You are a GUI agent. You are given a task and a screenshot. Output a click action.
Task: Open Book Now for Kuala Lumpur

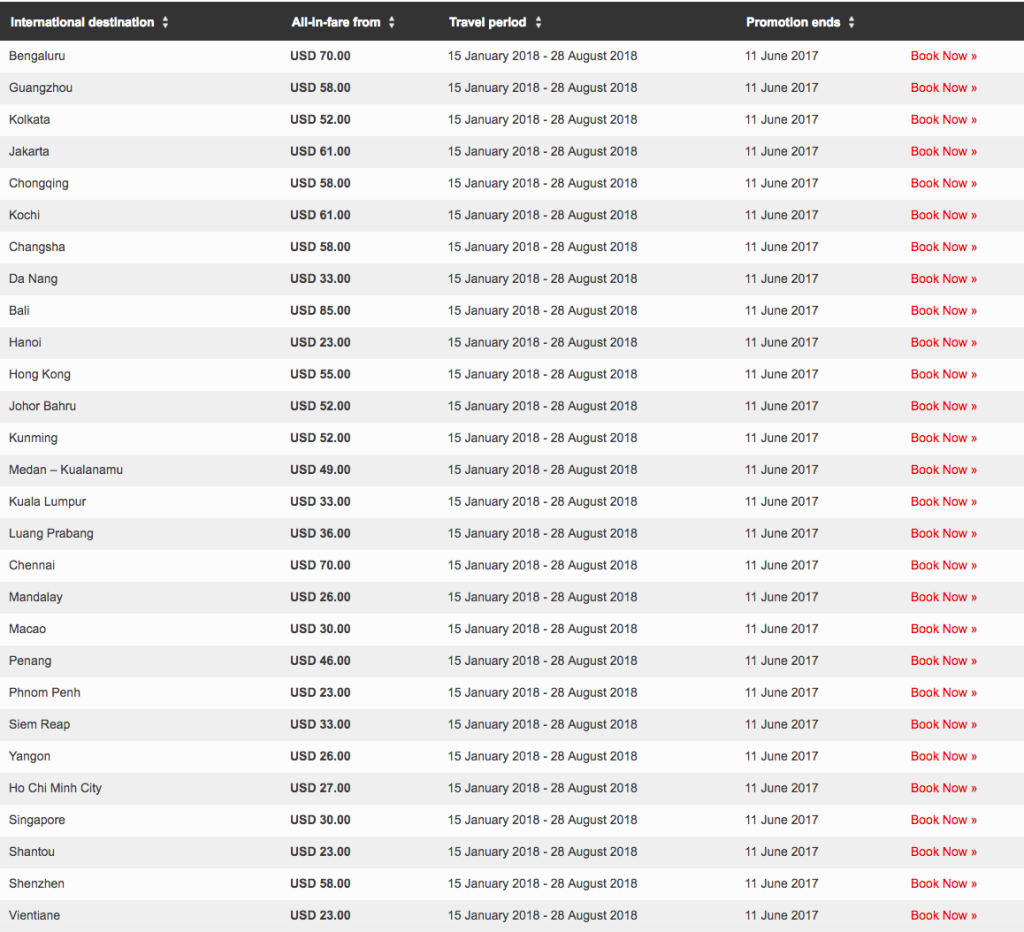[943, 502]
